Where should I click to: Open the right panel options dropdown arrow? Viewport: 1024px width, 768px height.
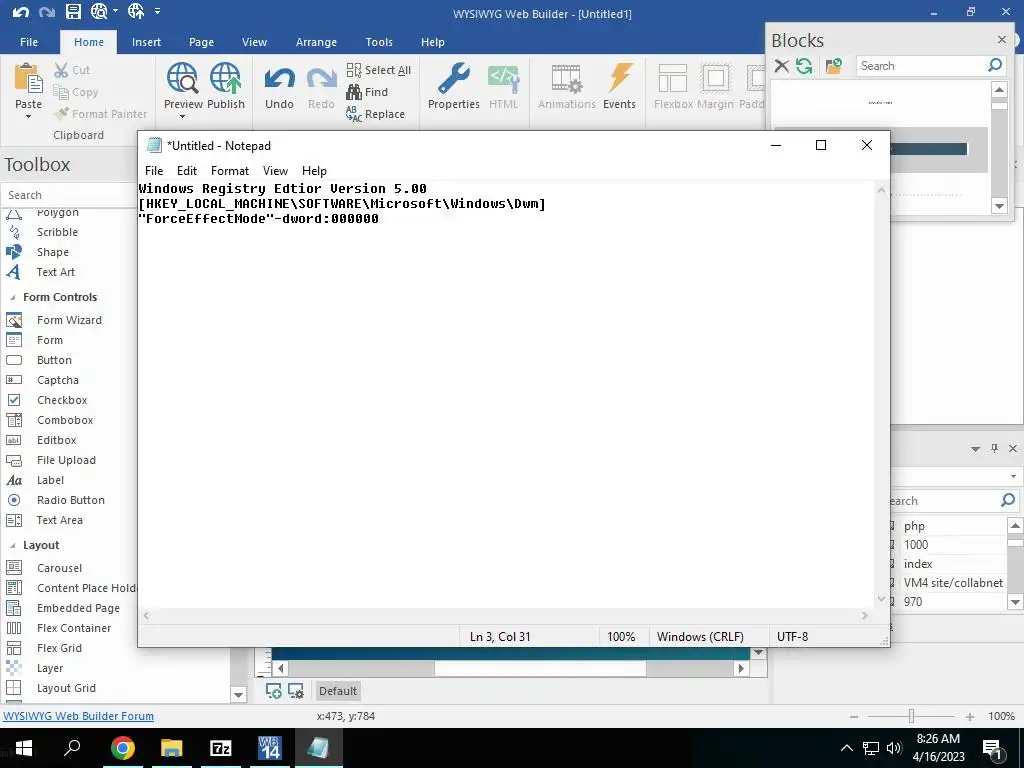tap(975, 449)
